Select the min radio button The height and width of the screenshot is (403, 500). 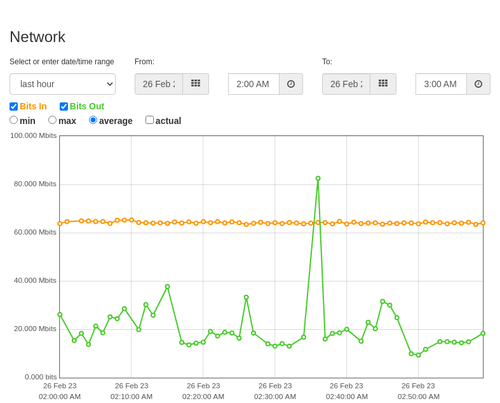[14, 120]
